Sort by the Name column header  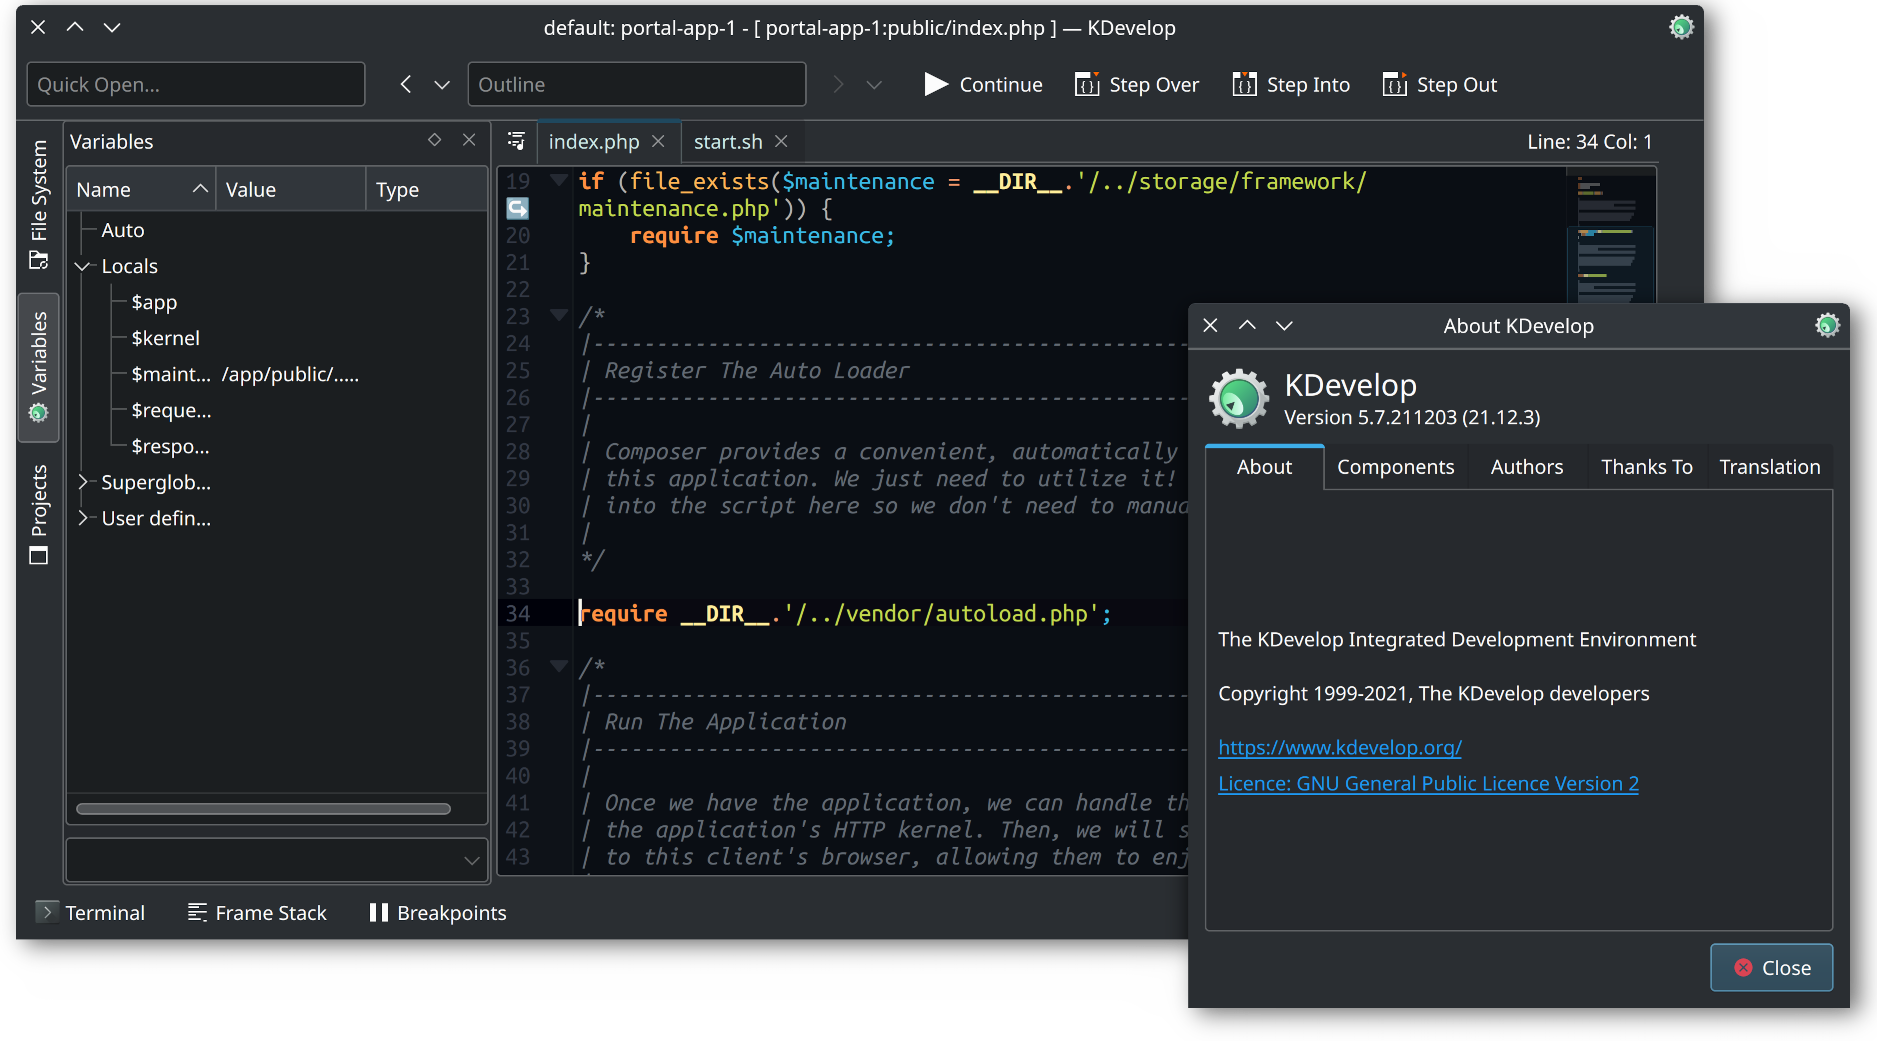[x=141, y=189]
